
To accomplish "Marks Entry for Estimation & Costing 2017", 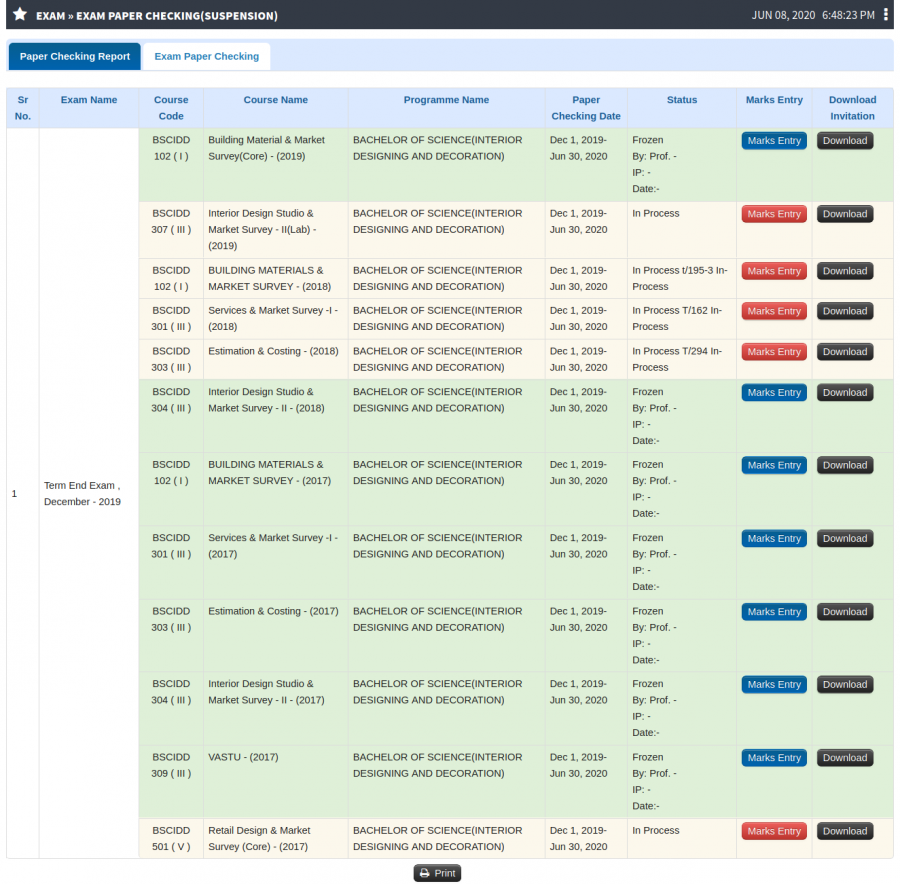I will (774, 612).
